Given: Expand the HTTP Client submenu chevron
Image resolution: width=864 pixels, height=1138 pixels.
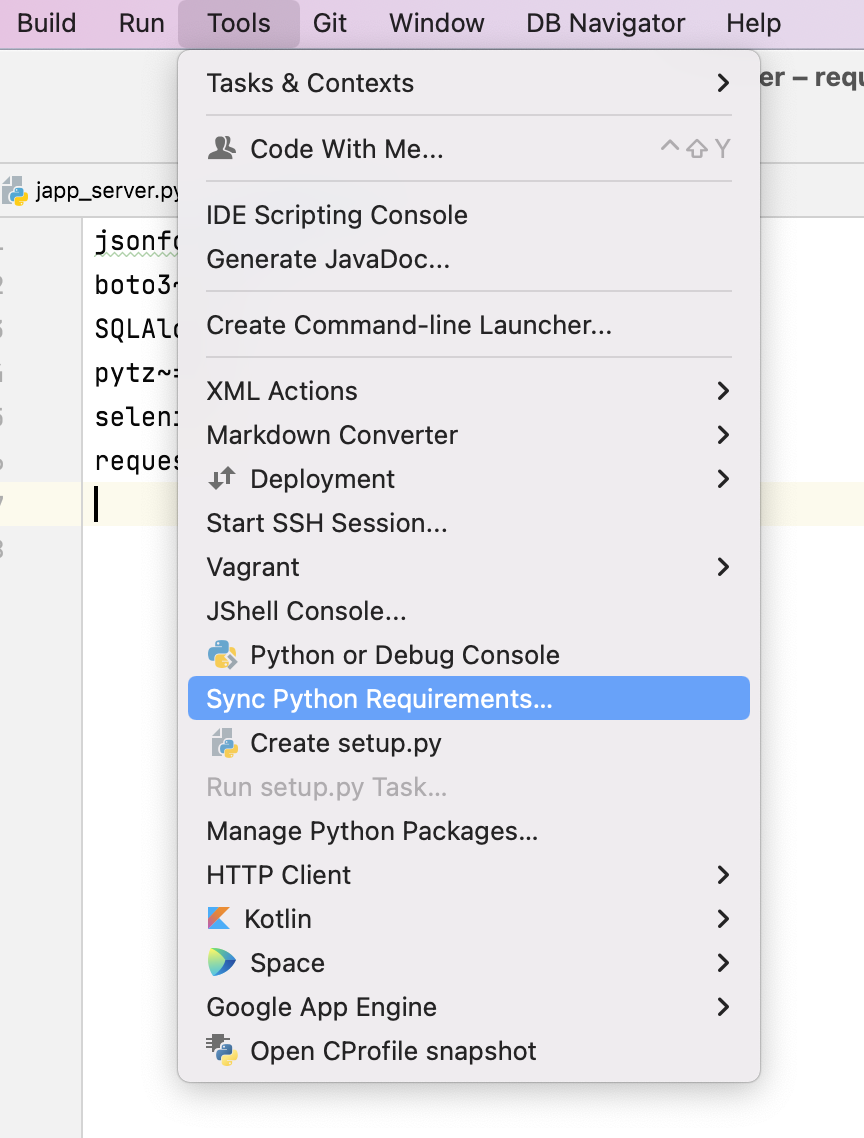Looking at the screenshot, I should (722, 875).
